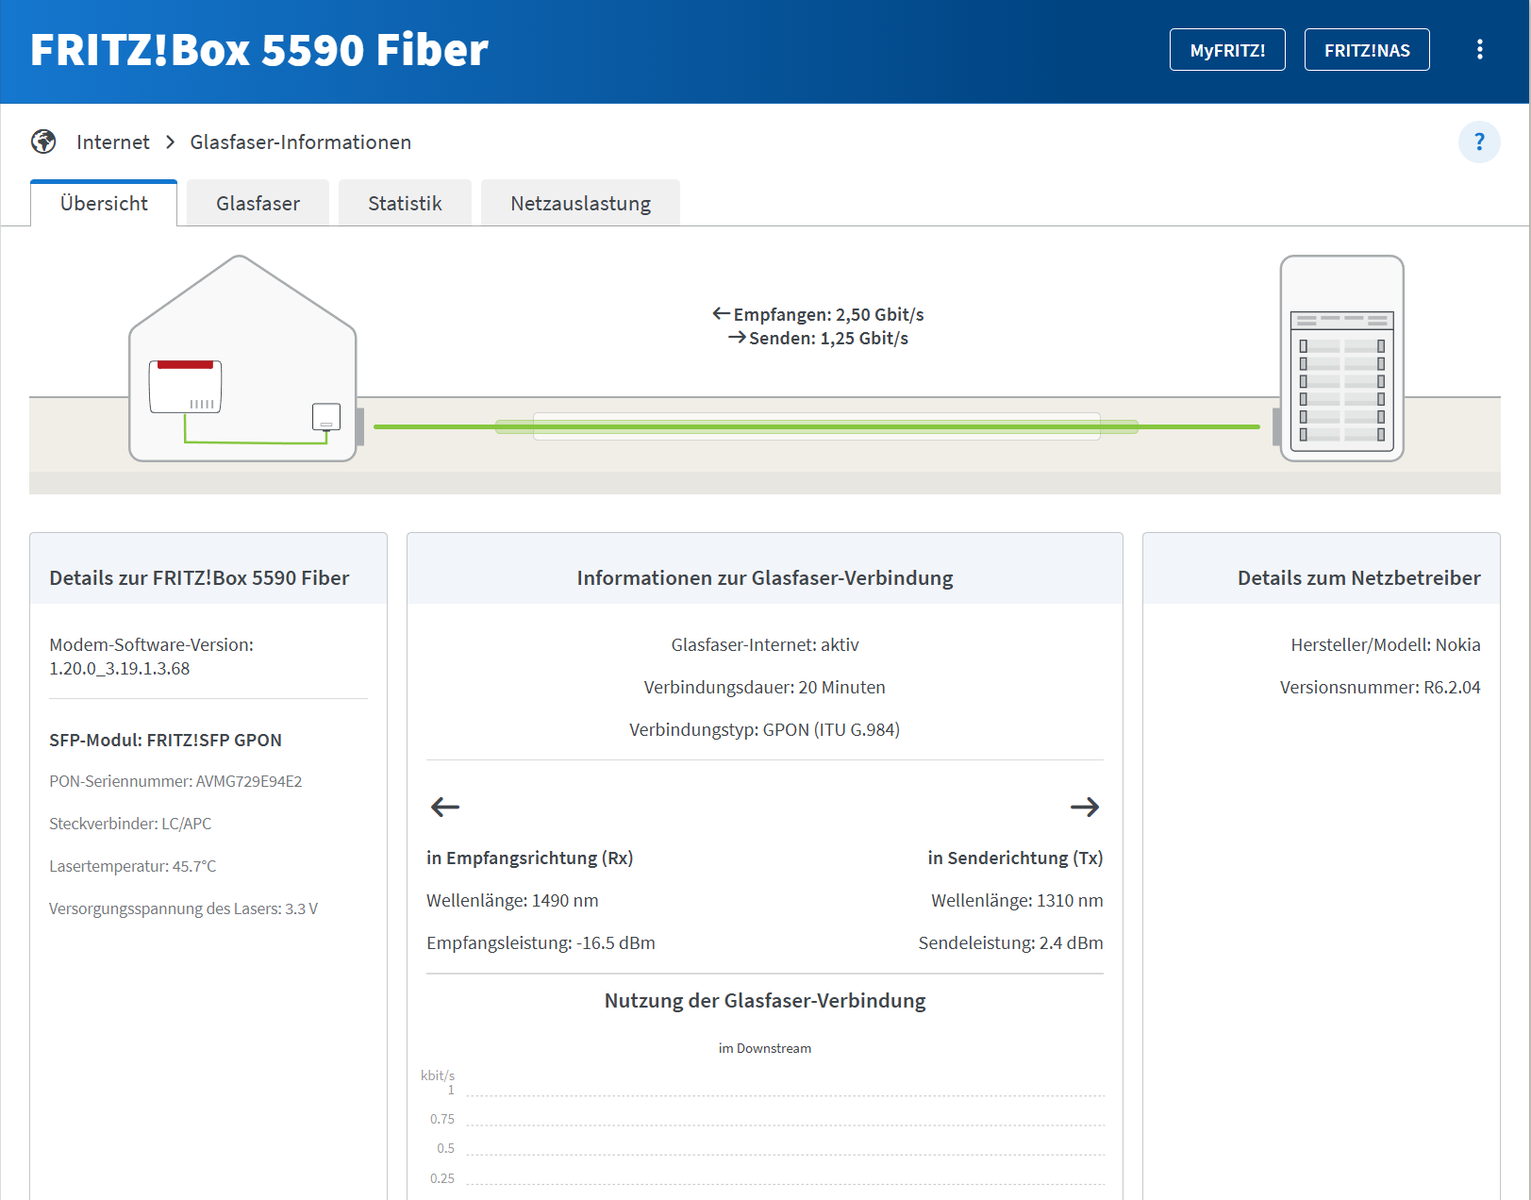Open the FRITZ!NAS page
The width and height of the screenshot is (1531, 1200).
(x=1367, y=50)
